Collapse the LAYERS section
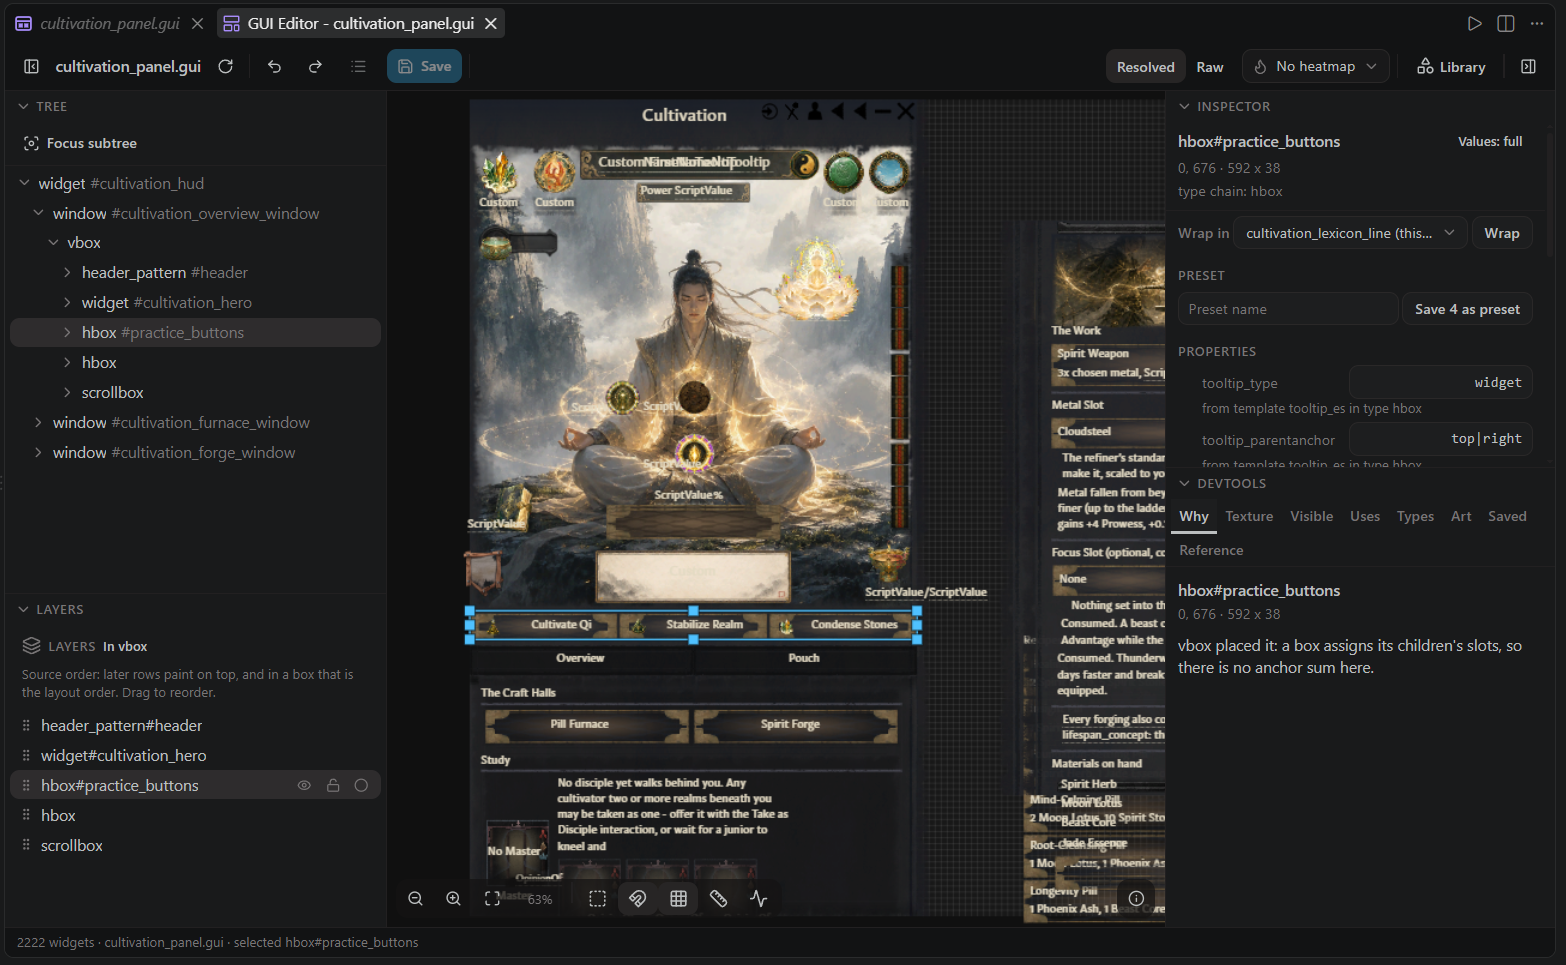The image size is (1566, 965). [x=23, y=609]
